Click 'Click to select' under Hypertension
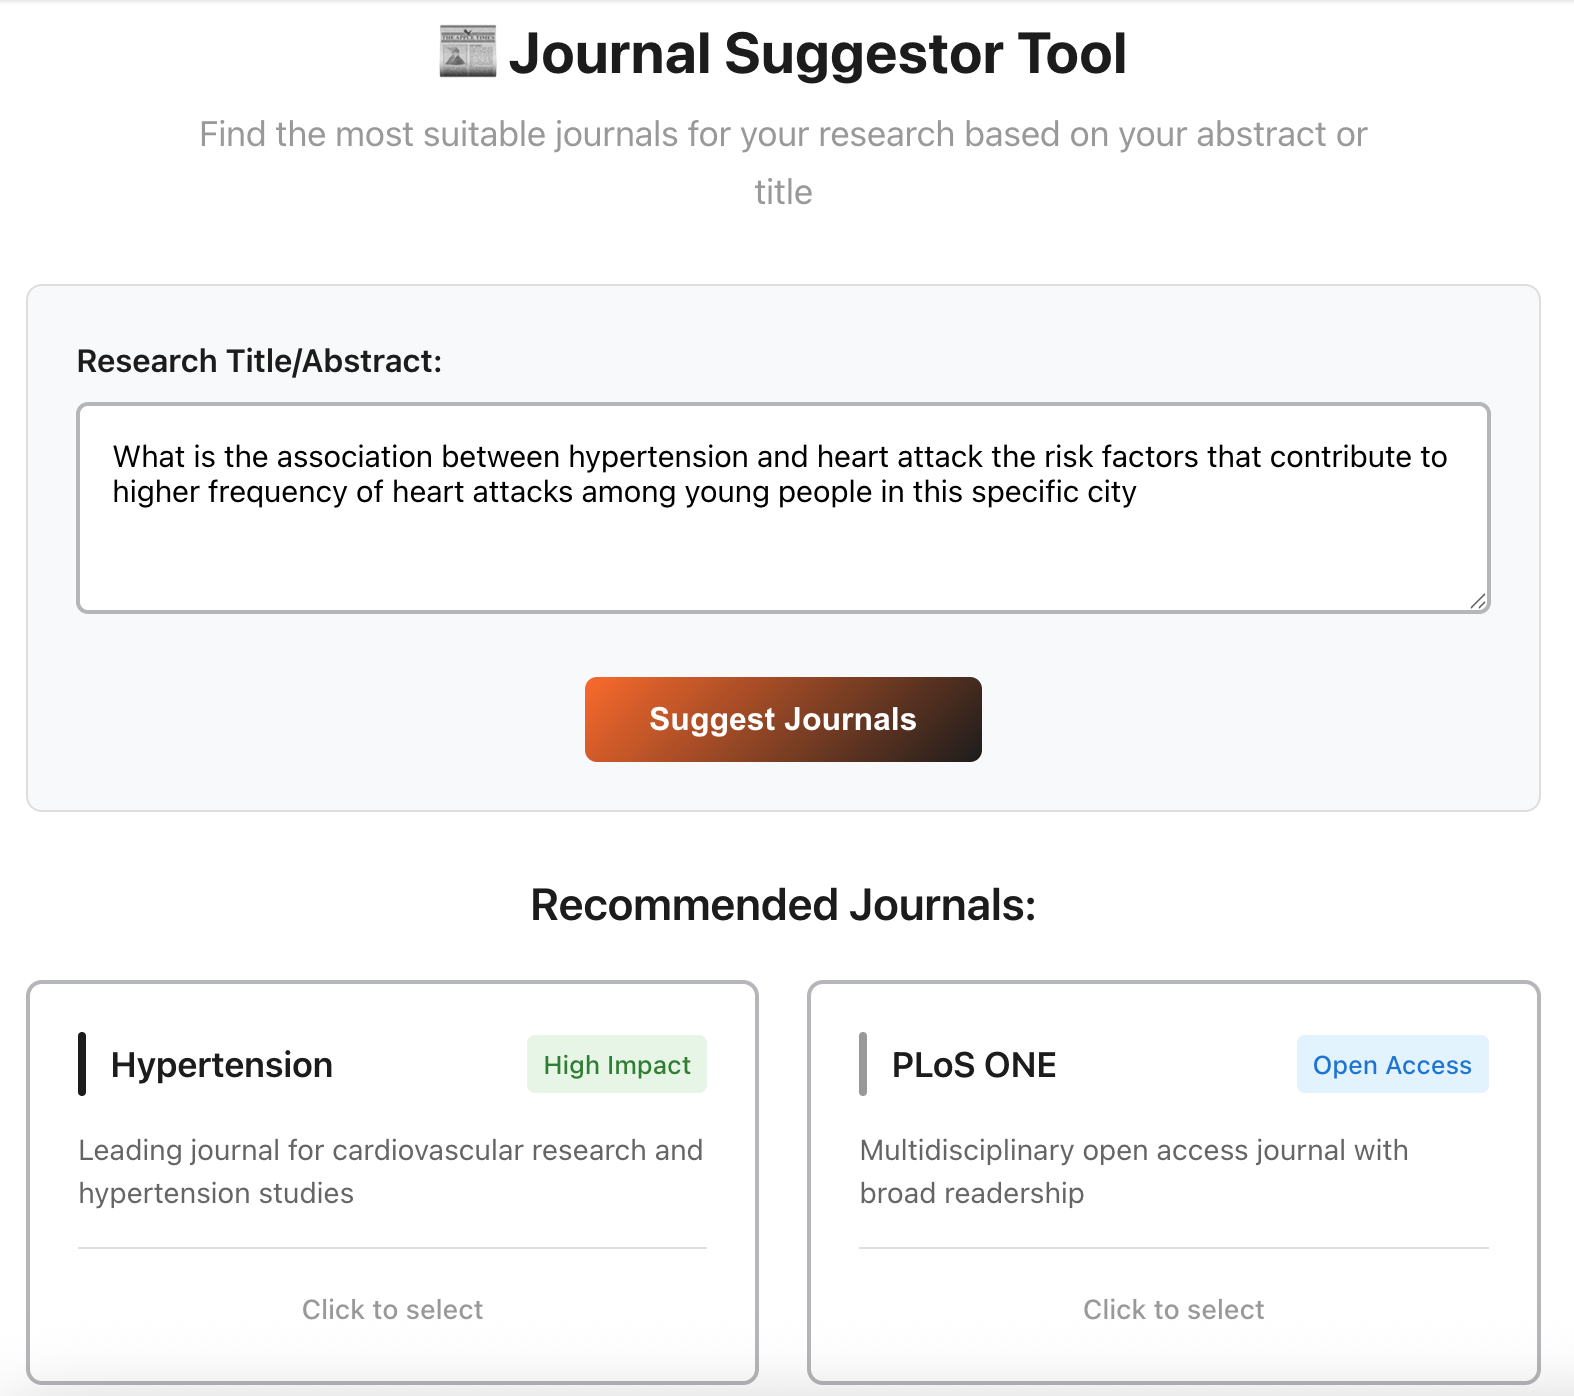Screen dimensions: 1574x1396 click(392, 1309)
